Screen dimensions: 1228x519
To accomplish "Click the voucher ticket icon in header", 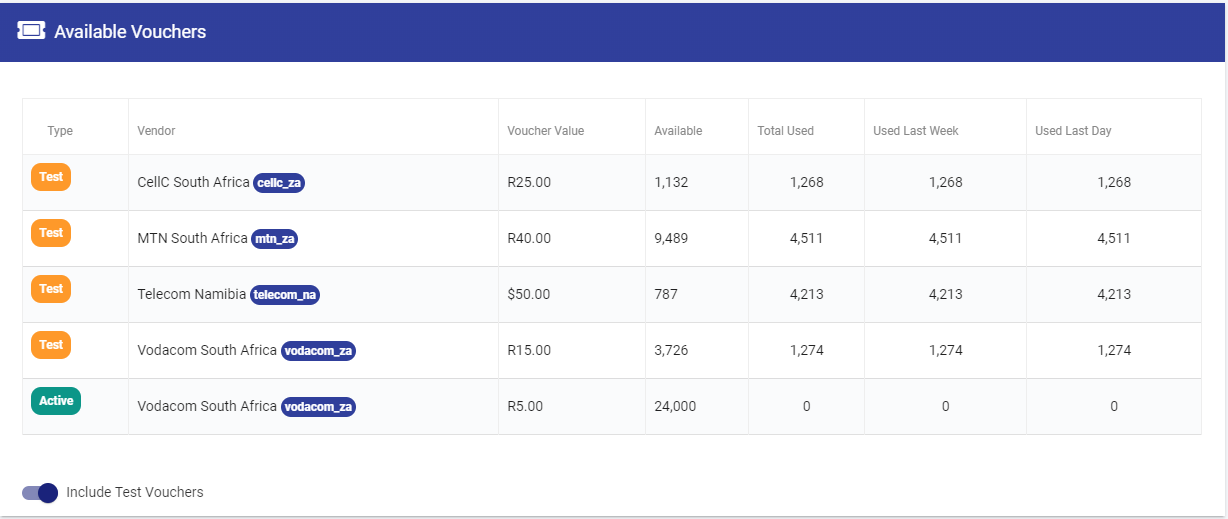I will [x=31, y=31].
